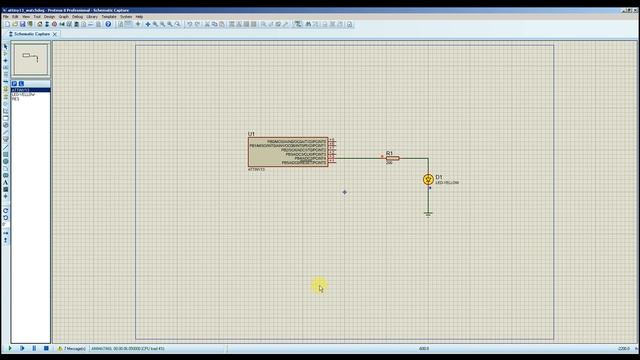
Task: Open the View menu
Action: 26,17
